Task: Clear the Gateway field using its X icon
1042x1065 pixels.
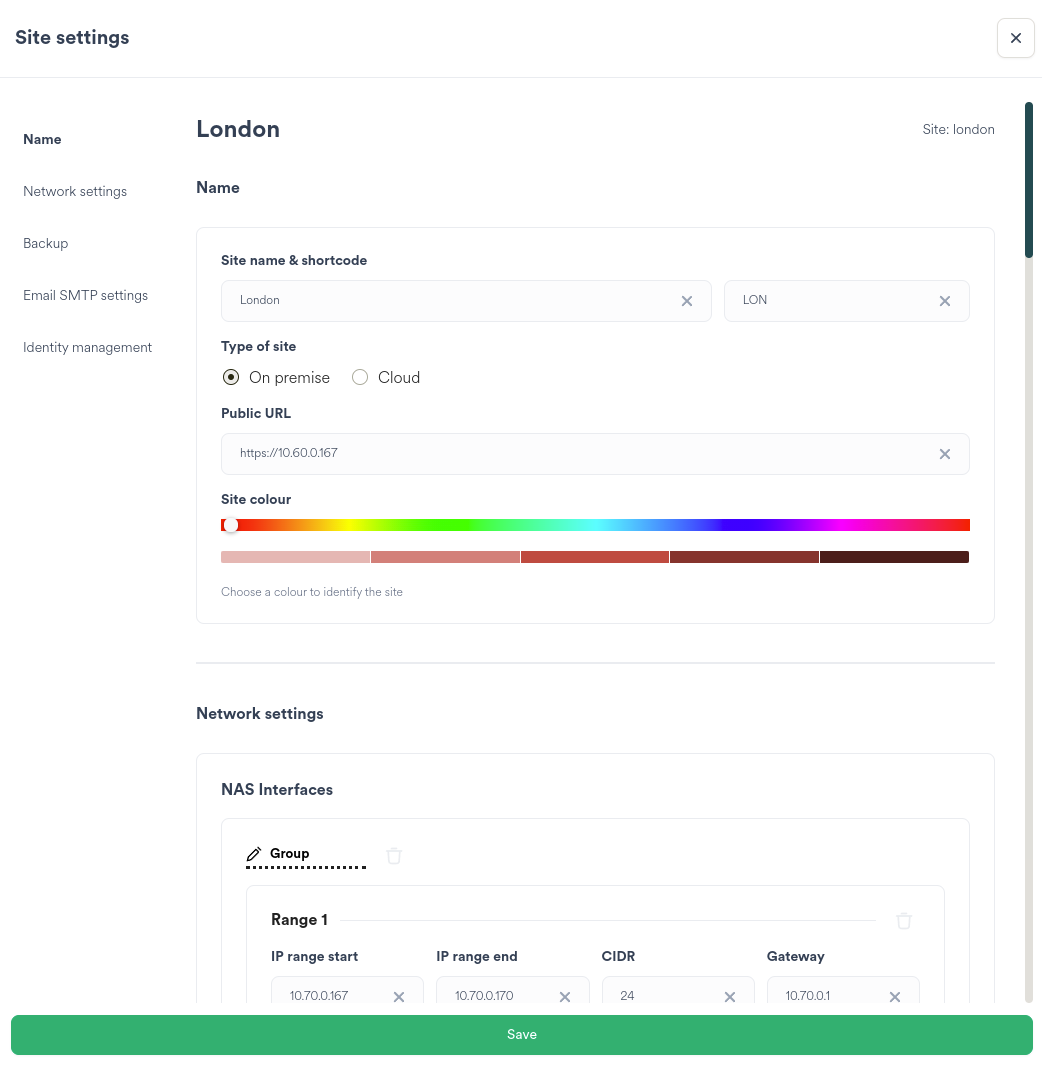Action: pyautogui.click(x=894, y=996)
